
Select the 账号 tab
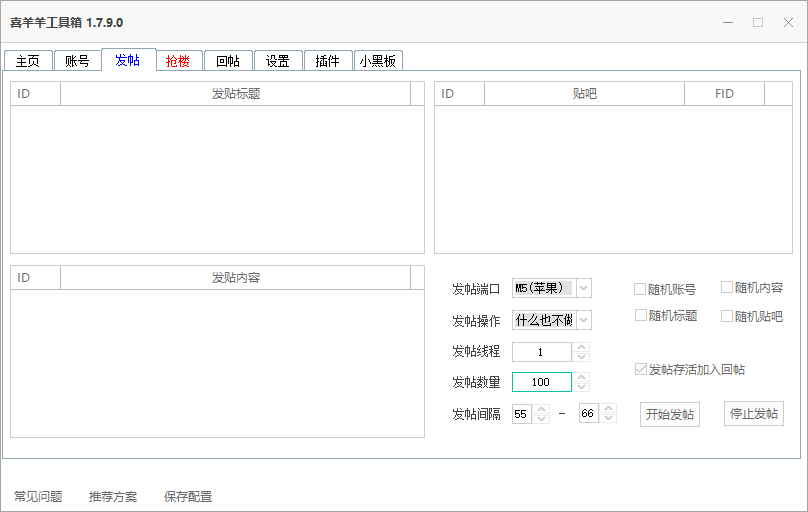tap(77, 61)
